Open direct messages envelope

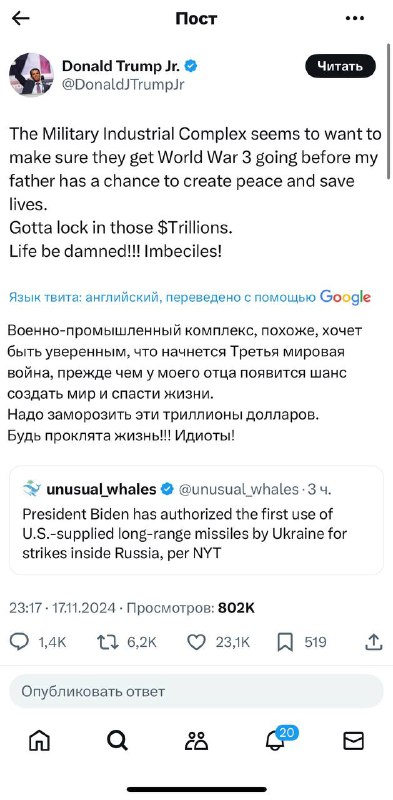[x=353, y=741]
